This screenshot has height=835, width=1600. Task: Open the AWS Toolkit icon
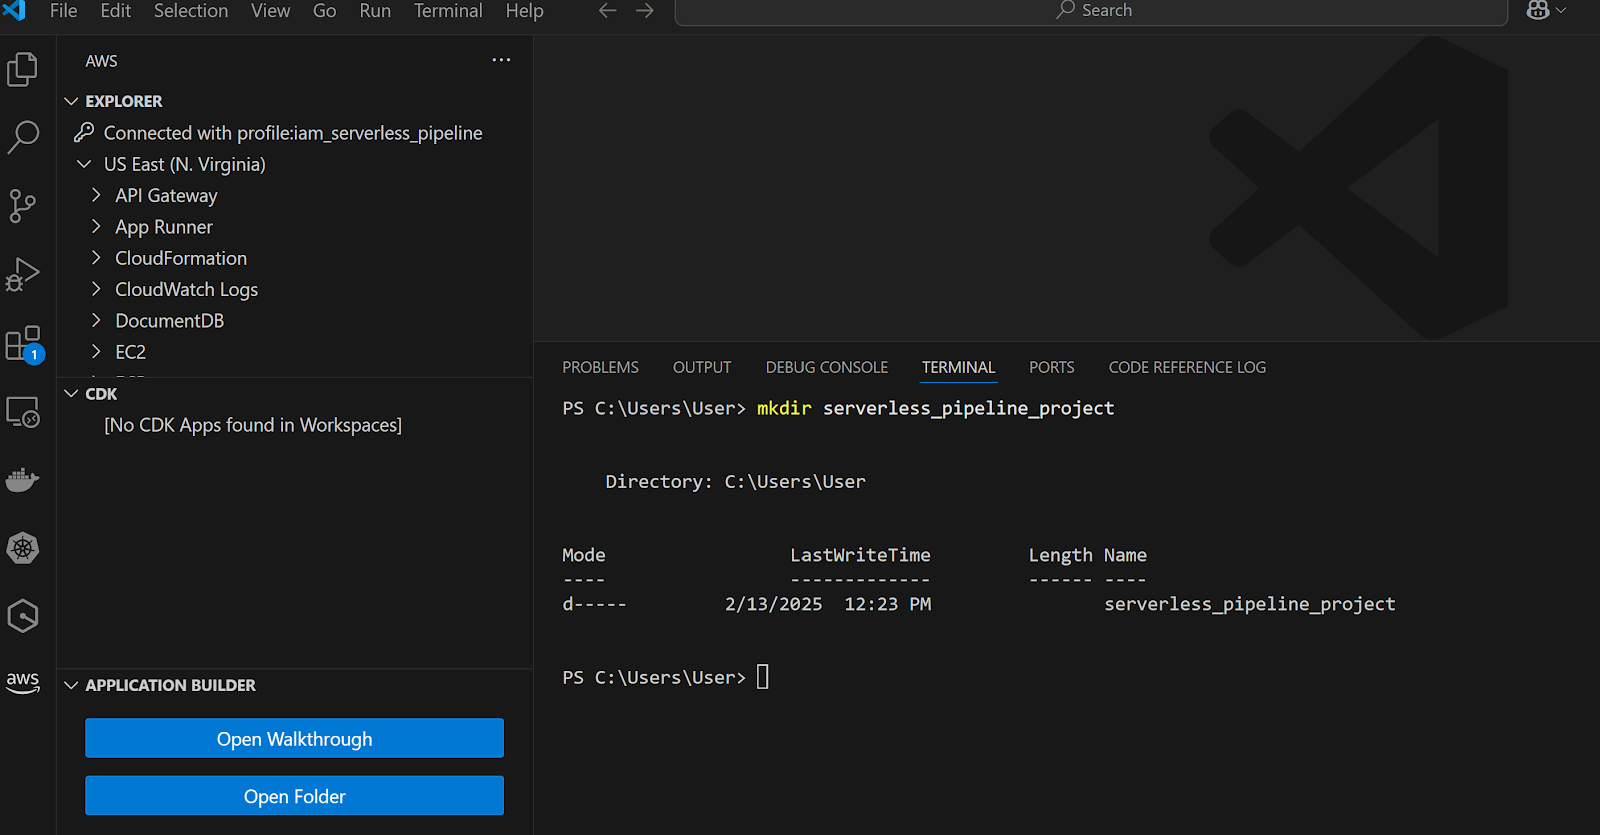[x=22, y=683]
